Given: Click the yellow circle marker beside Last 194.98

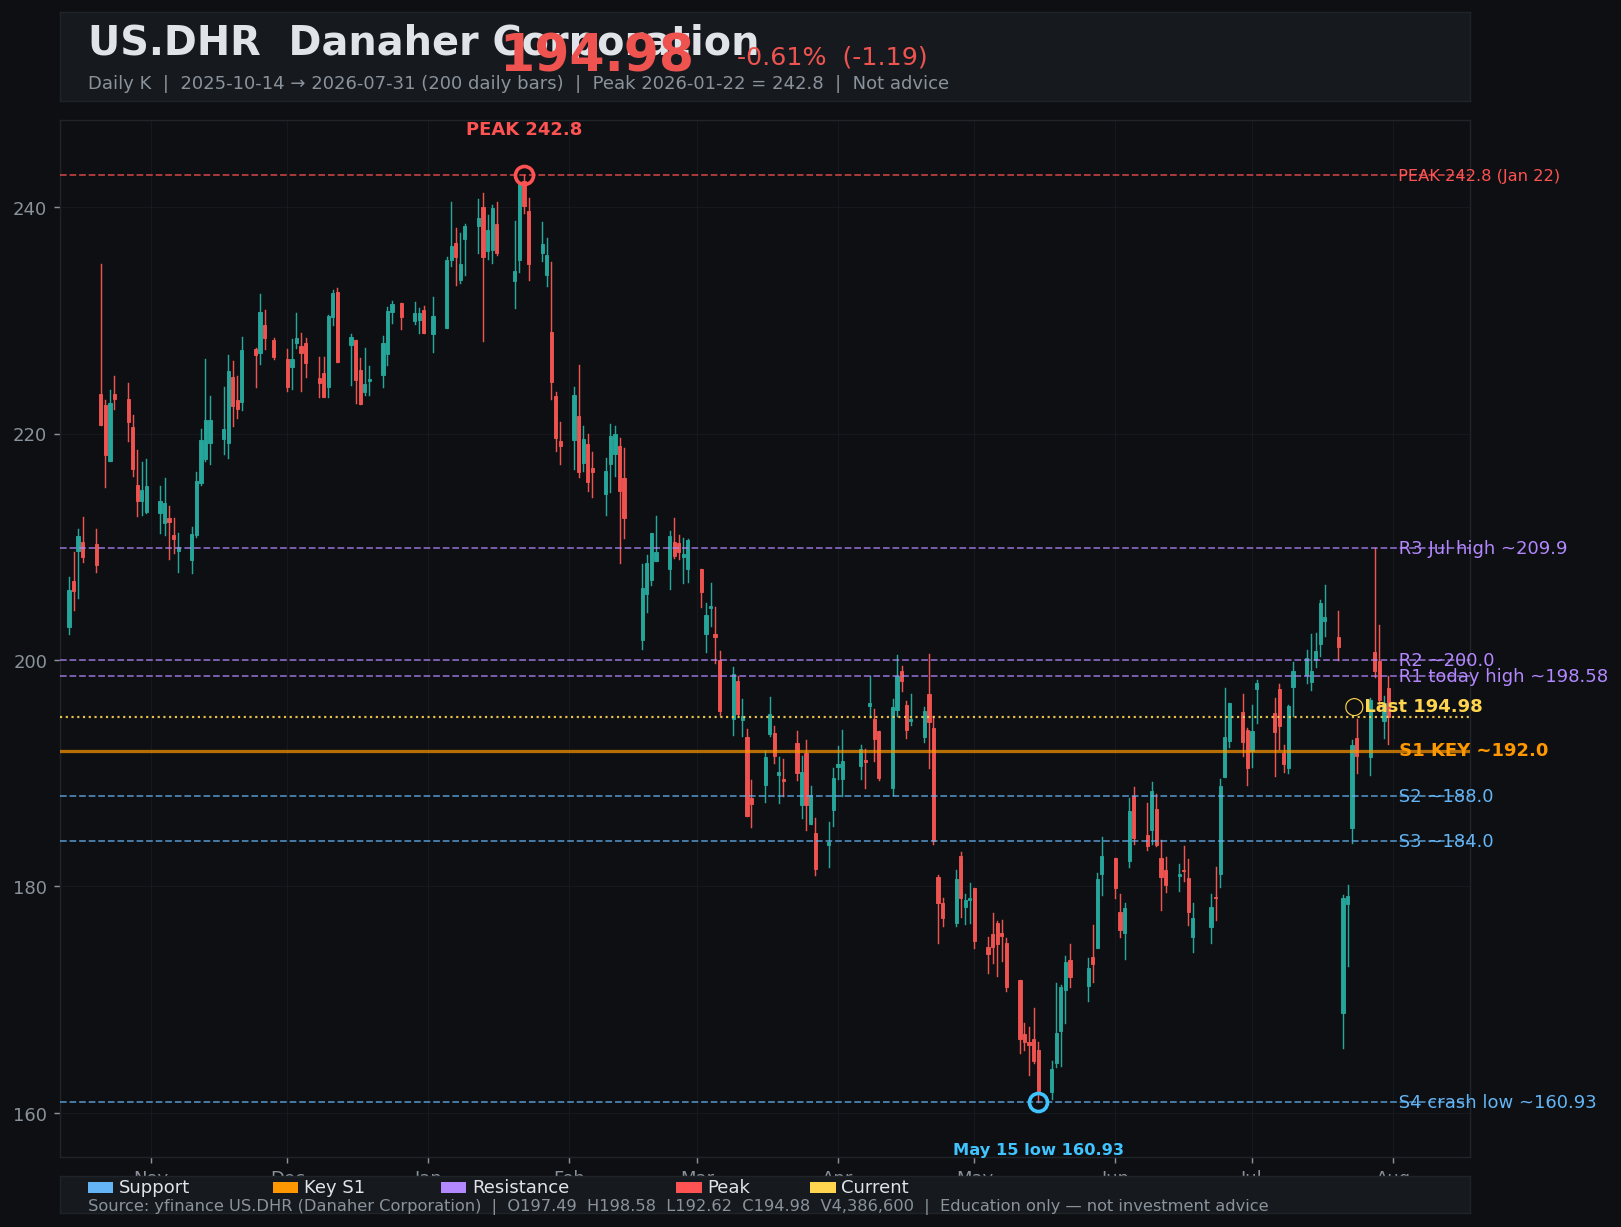Looking at the screenshot, I should point(1354,707).
